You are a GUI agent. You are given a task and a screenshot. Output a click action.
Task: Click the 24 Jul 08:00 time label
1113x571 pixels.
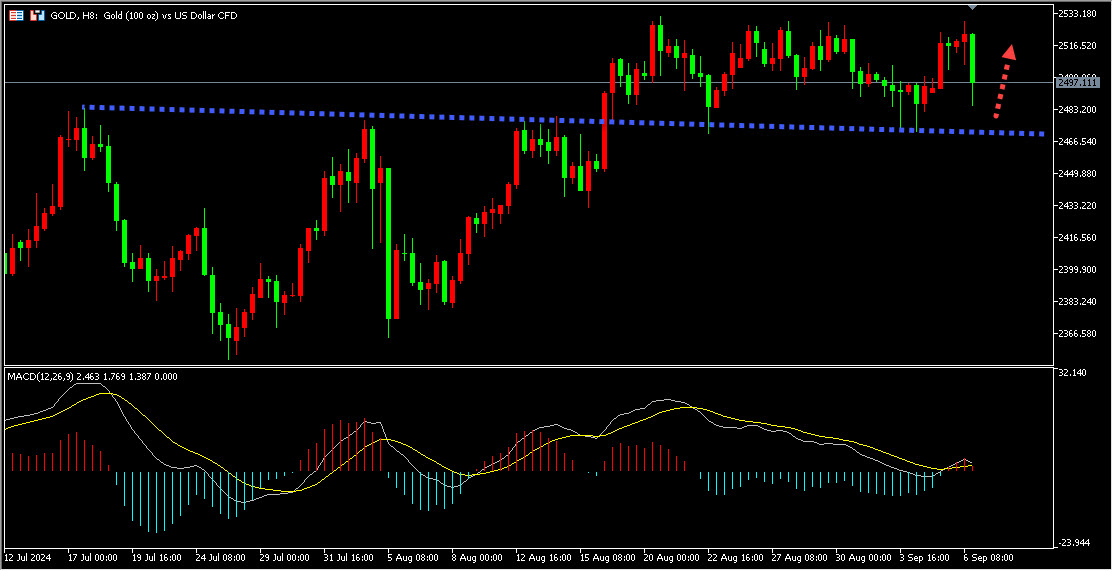(x=221, y=558)
